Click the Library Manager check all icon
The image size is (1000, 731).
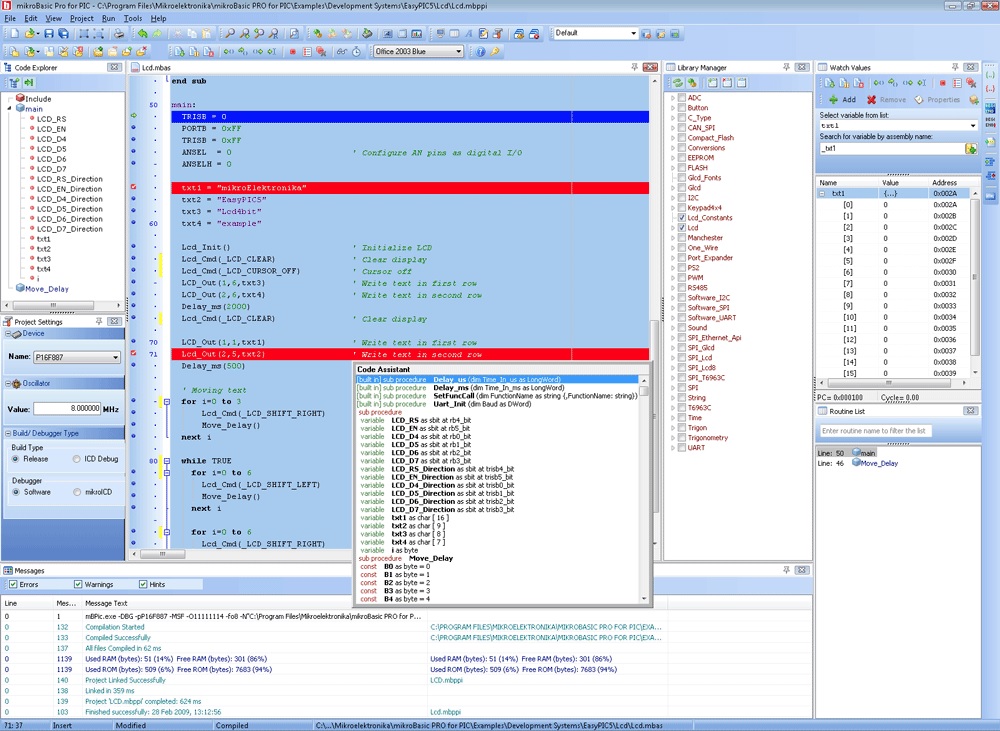[x=712, y=82]
